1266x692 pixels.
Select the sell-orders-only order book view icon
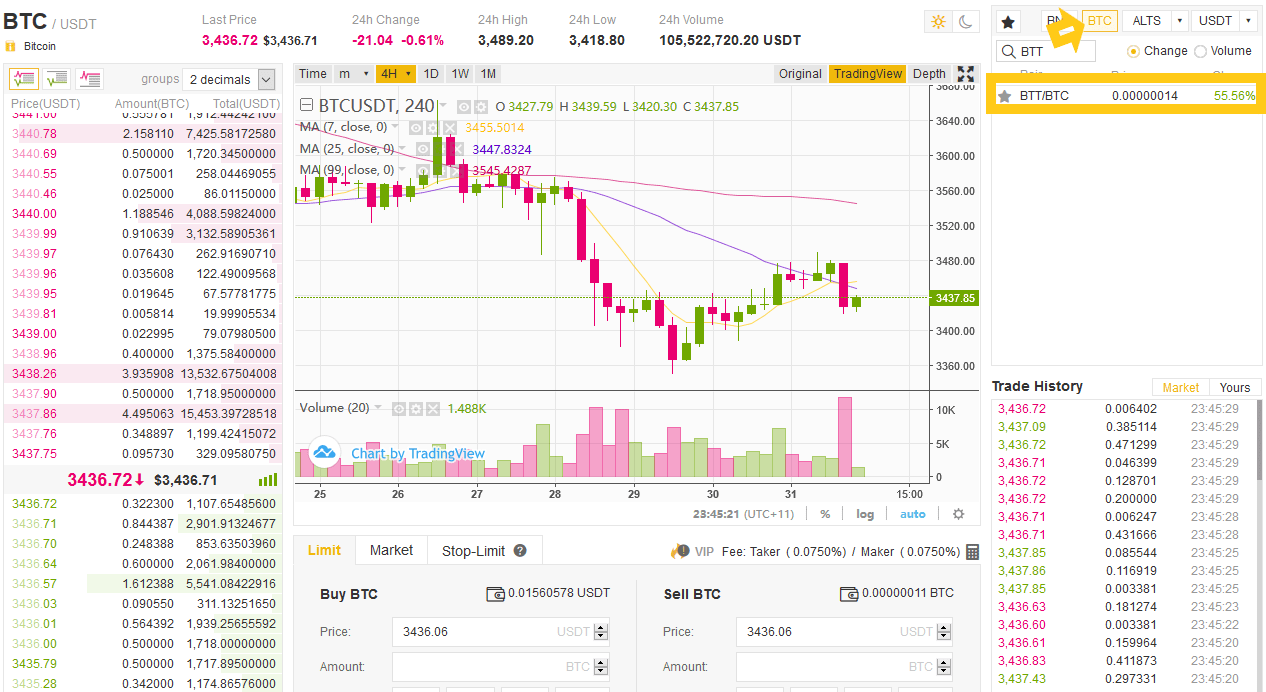pyautogui.click(x=88, y=77)
